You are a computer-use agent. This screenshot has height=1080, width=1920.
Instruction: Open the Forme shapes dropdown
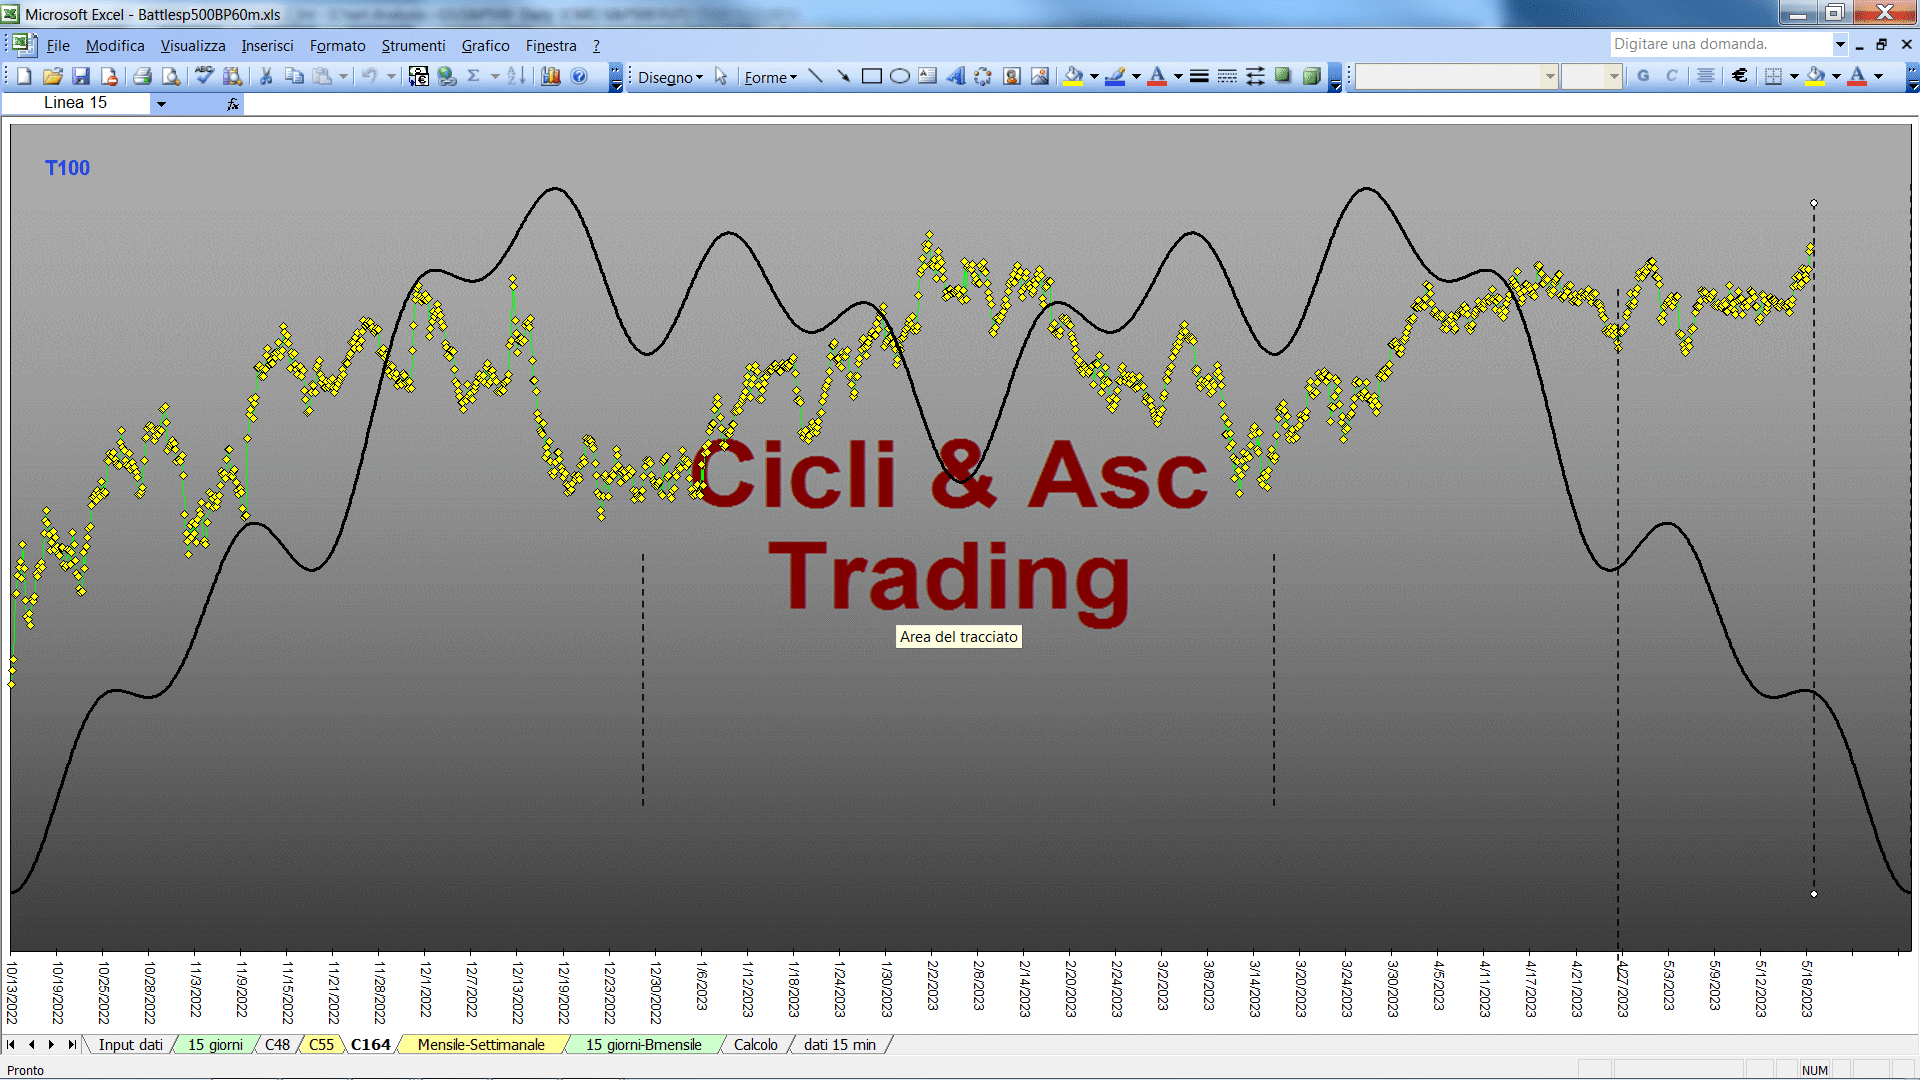(770, 77)
